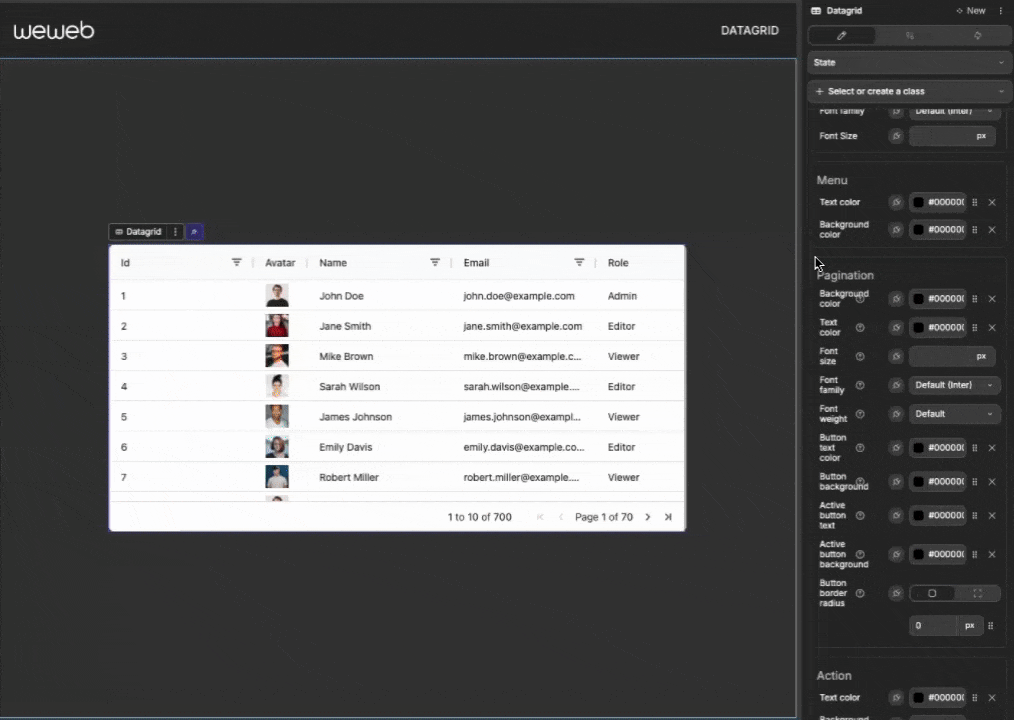The image size is (1014, 720).
Task: Toggle binding for Button border radius
Action: [x=896, y=593]
